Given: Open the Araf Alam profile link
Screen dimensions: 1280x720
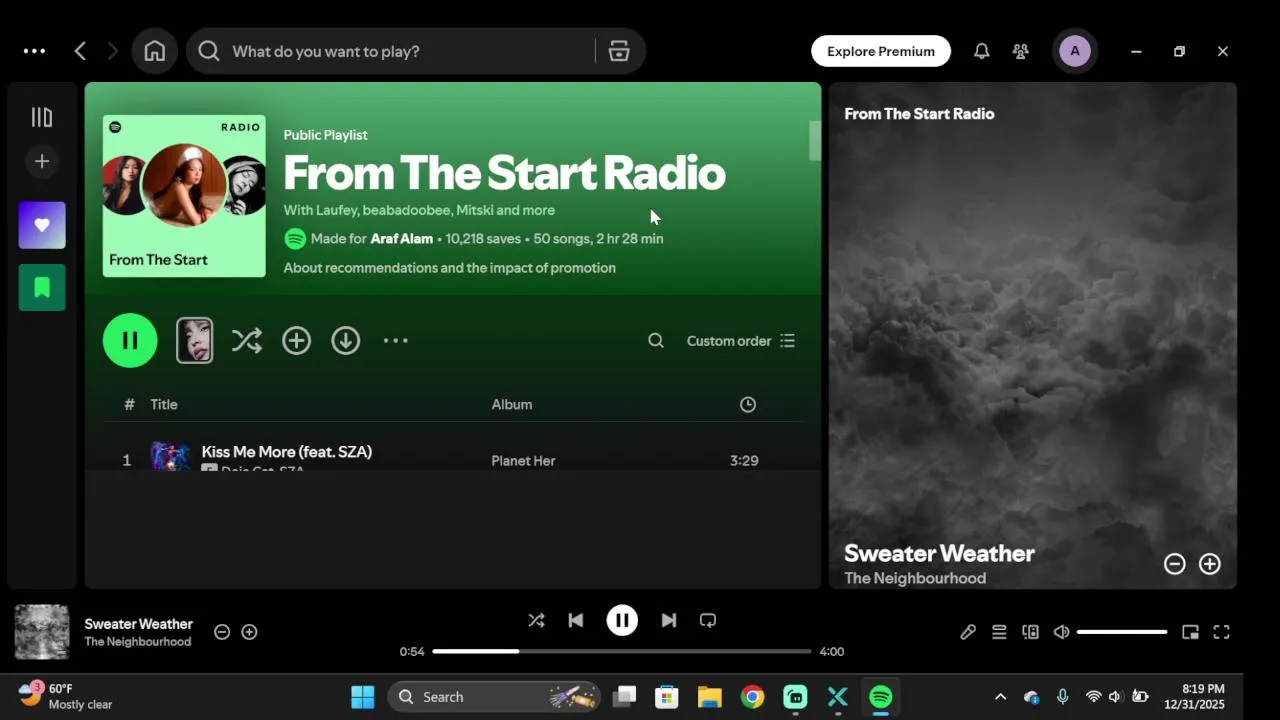Looking at the screenshot, I should 401,239.
